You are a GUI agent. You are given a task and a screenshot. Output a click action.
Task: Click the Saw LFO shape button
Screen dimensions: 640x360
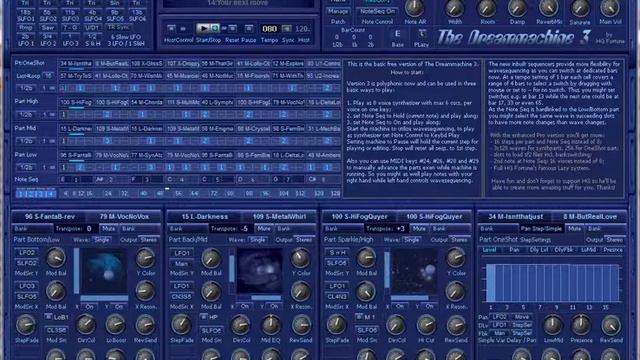(48, 28)
